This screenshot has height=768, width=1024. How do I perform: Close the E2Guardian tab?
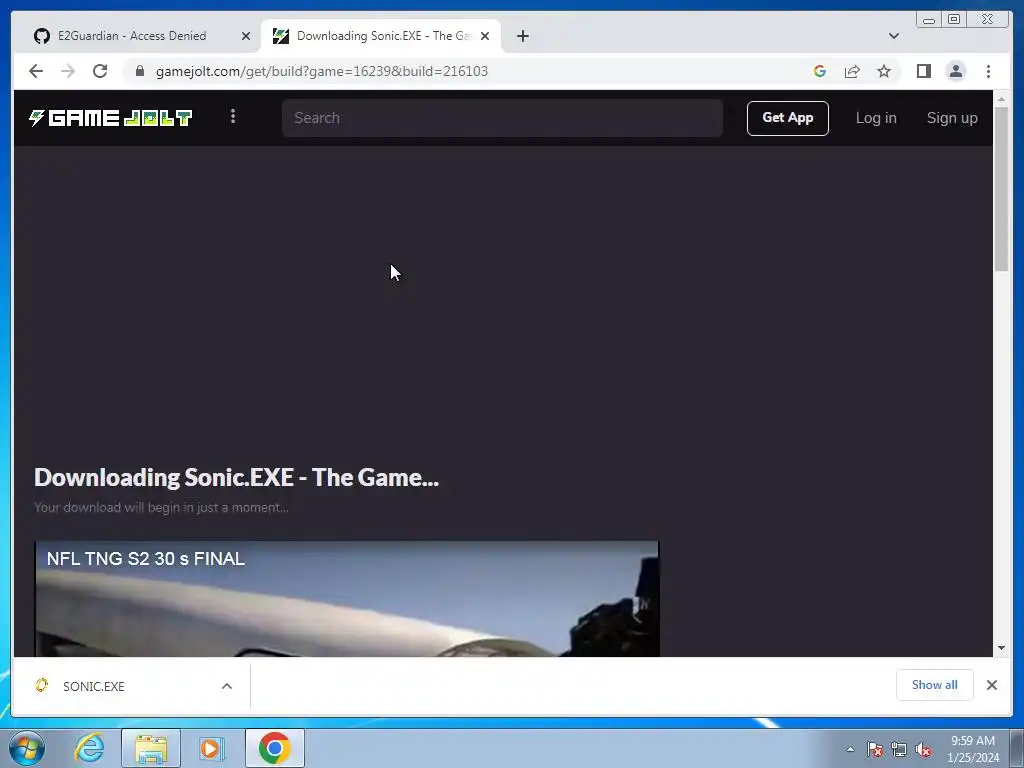246,36
